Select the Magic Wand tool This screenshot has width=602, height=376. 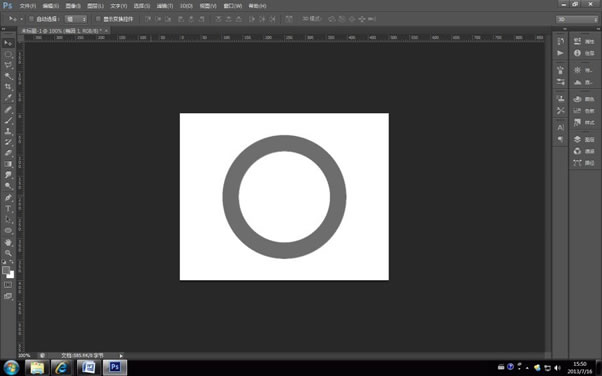(8, 76)
